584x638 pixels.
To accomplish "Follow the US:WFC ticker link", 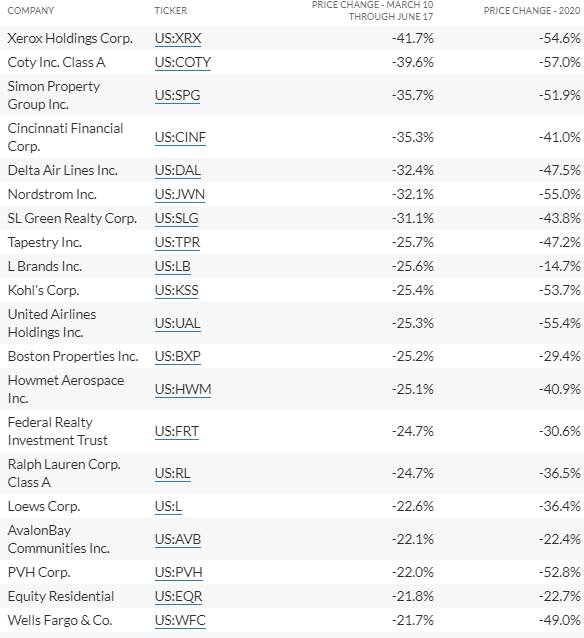I will (x=180, y=620).
